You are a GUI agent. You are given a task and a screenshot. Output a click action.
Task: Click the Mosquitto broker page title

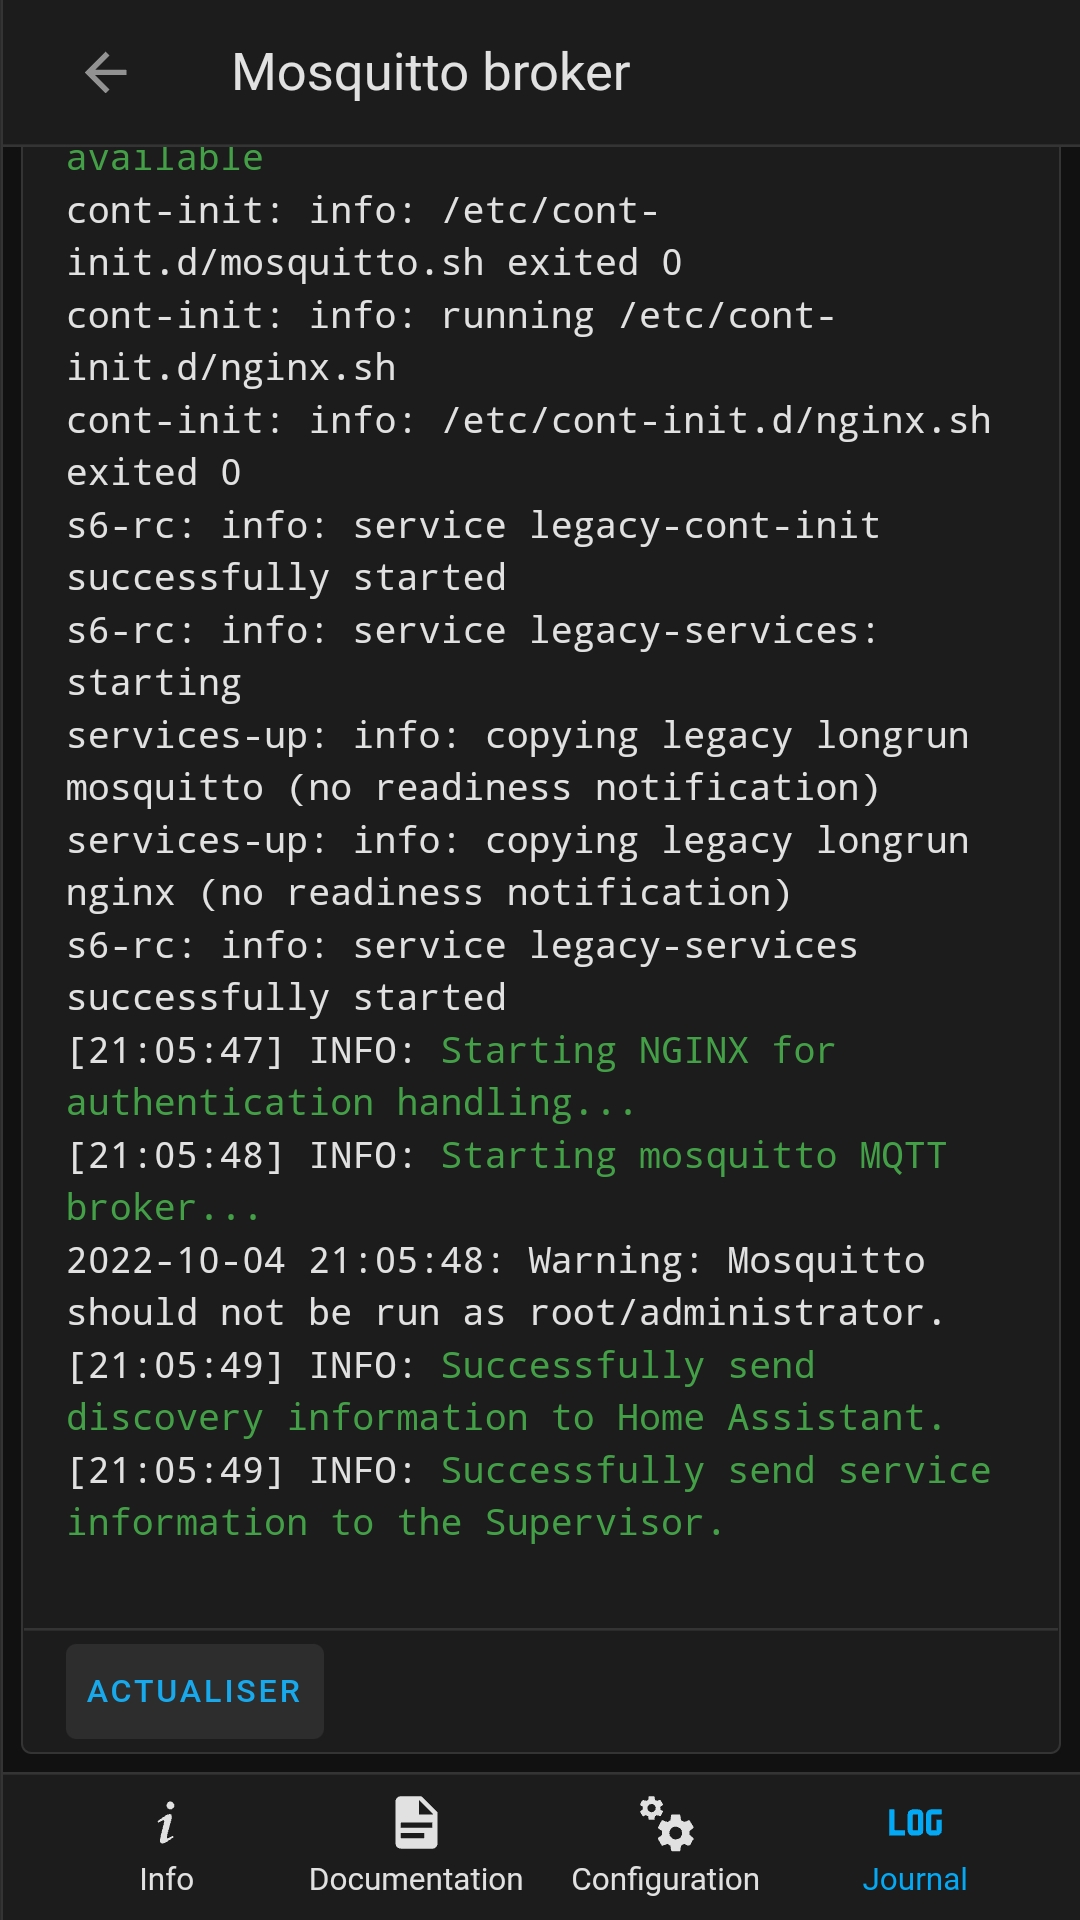pyautogui.click(x=431, y=73)
